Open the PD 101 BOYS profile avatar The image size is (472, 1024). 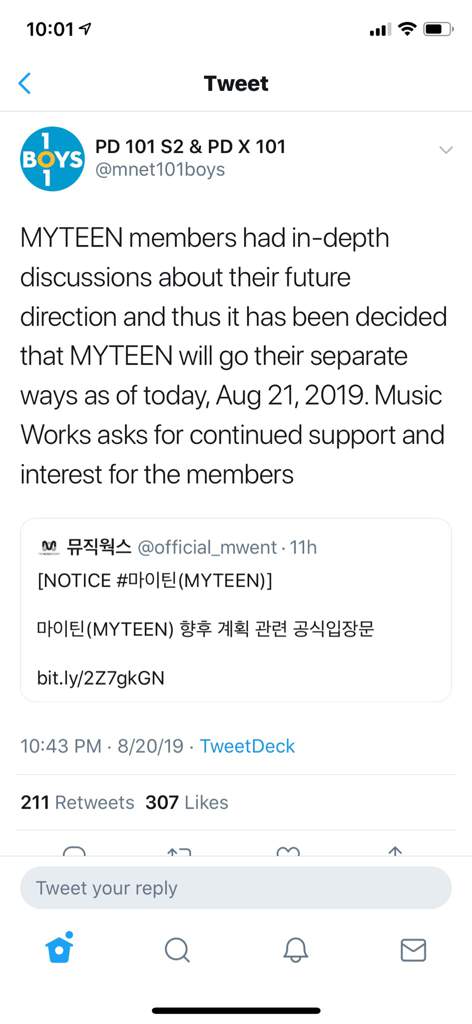pos(53,159)
